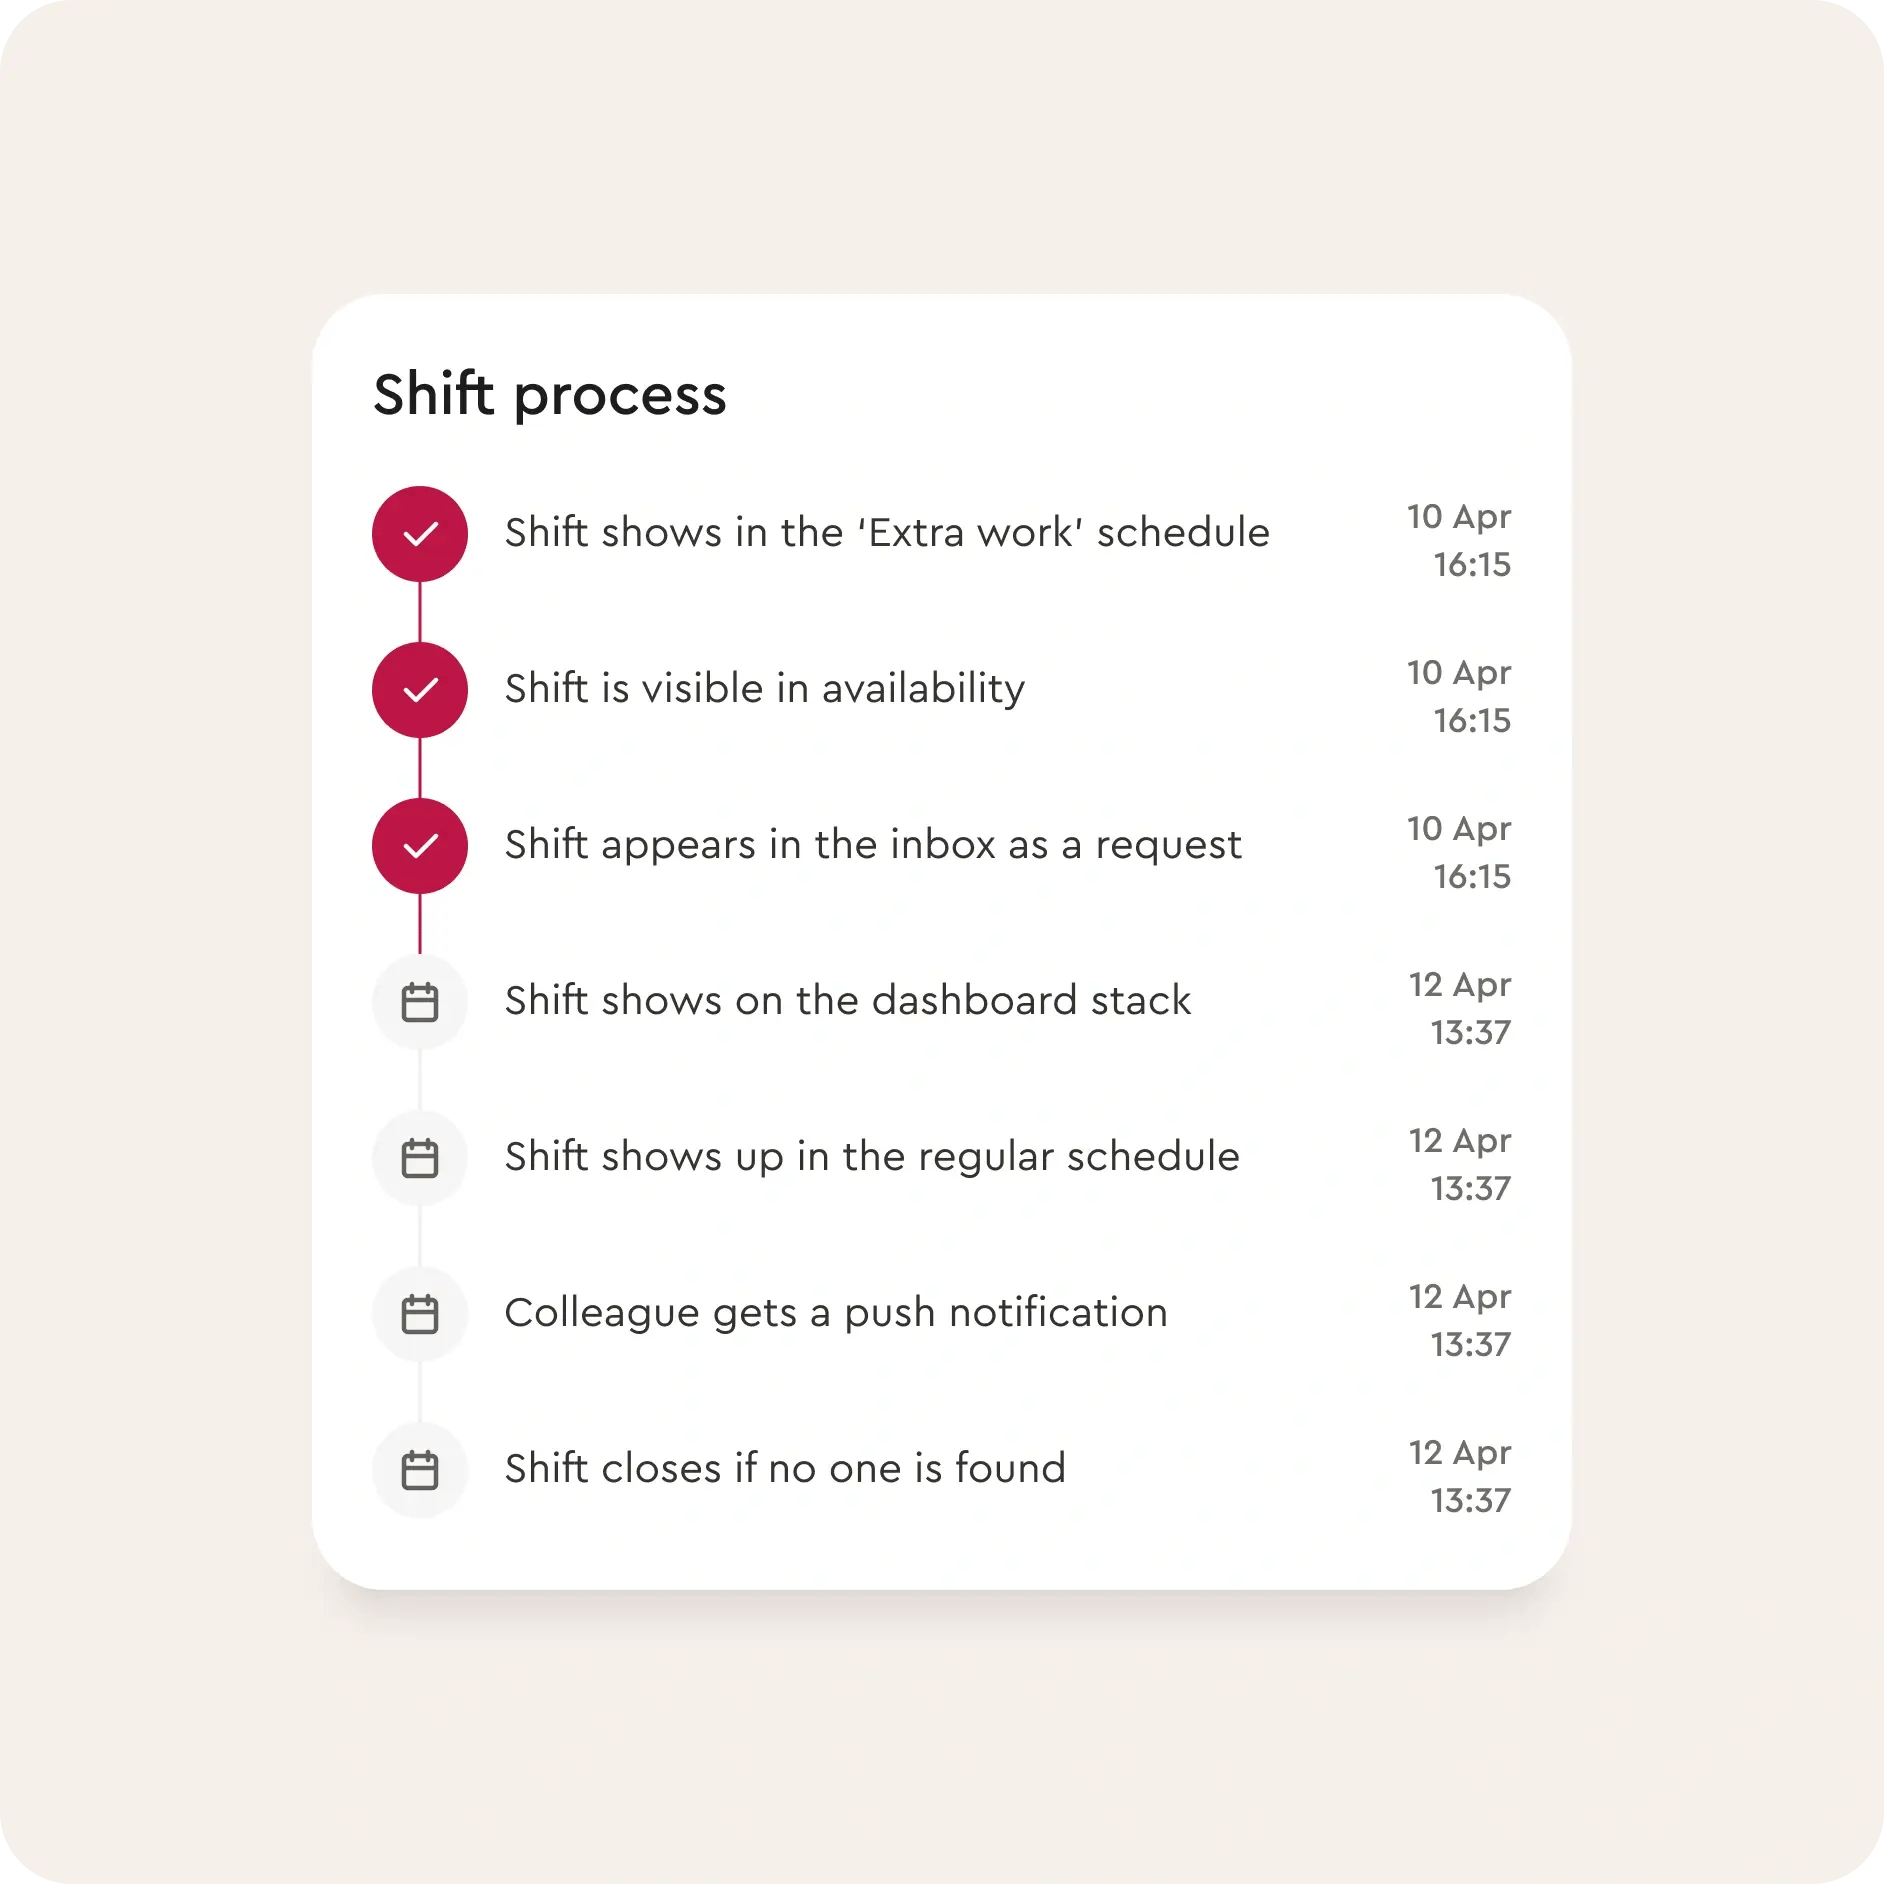Click timestamp of 'Extra work' schedule step
This screenshot has width=1884, height=1884.
tap(1459, 540)
